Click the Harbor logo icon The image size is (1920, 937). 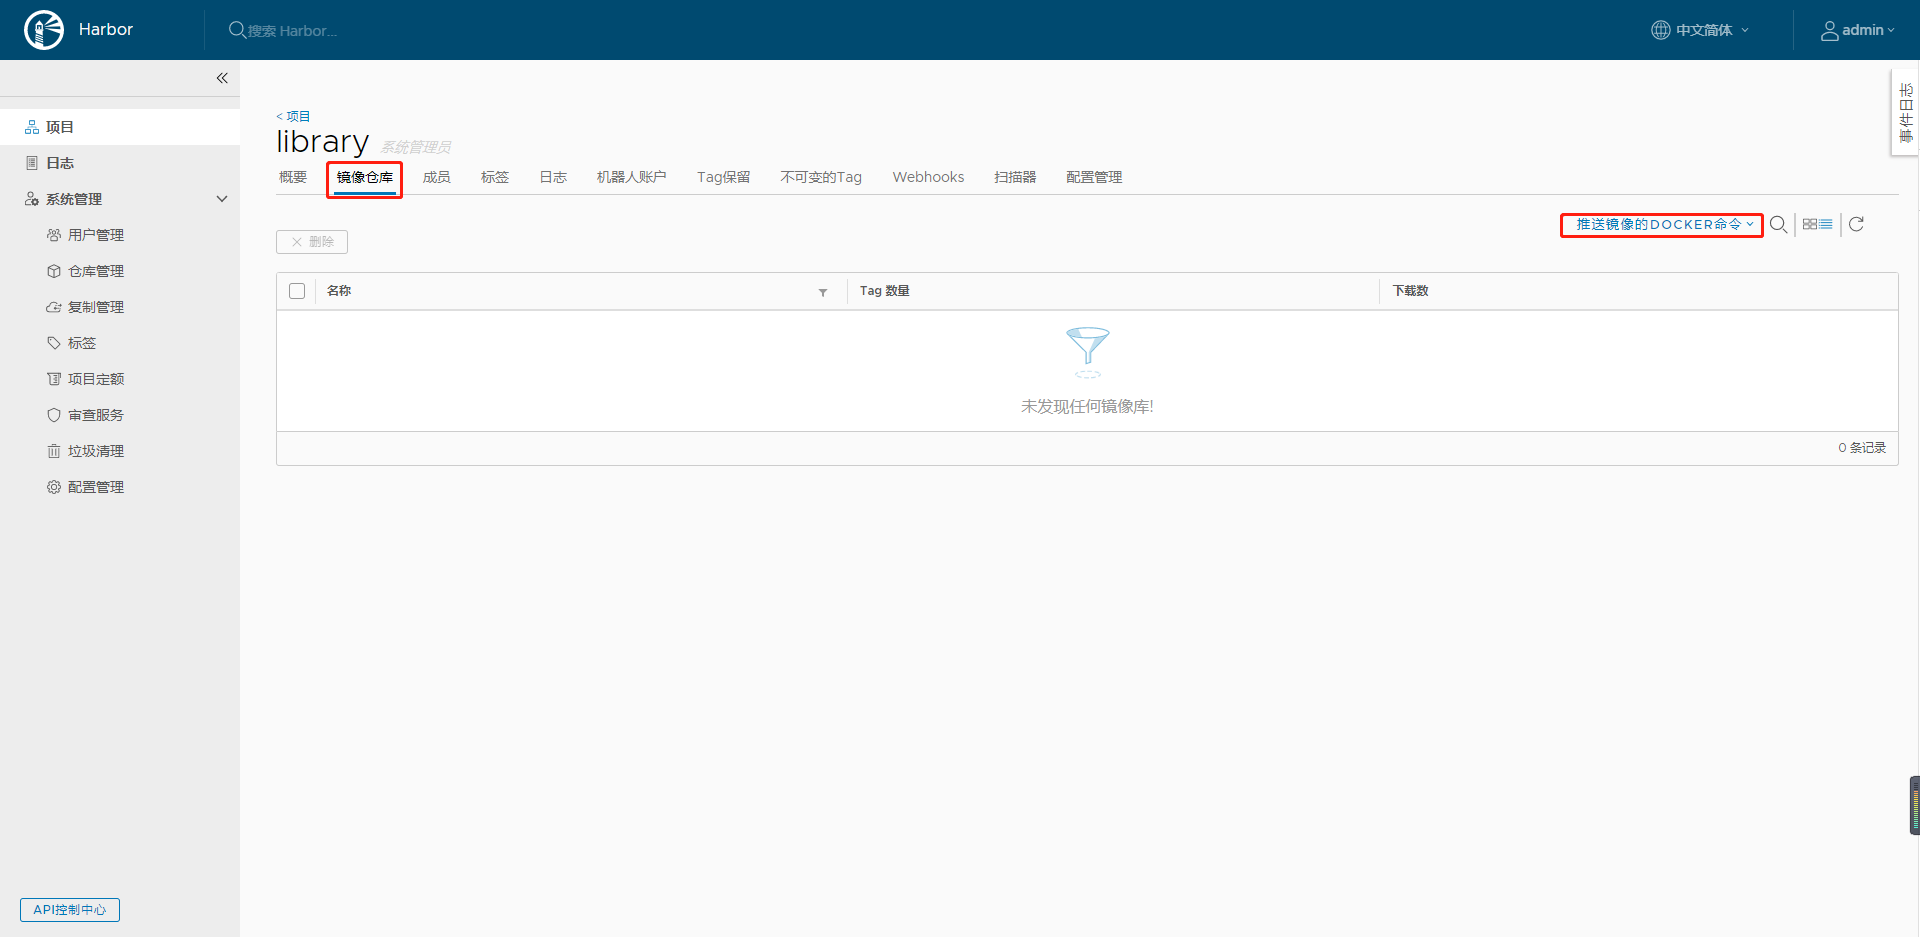(x=44, y=30)
